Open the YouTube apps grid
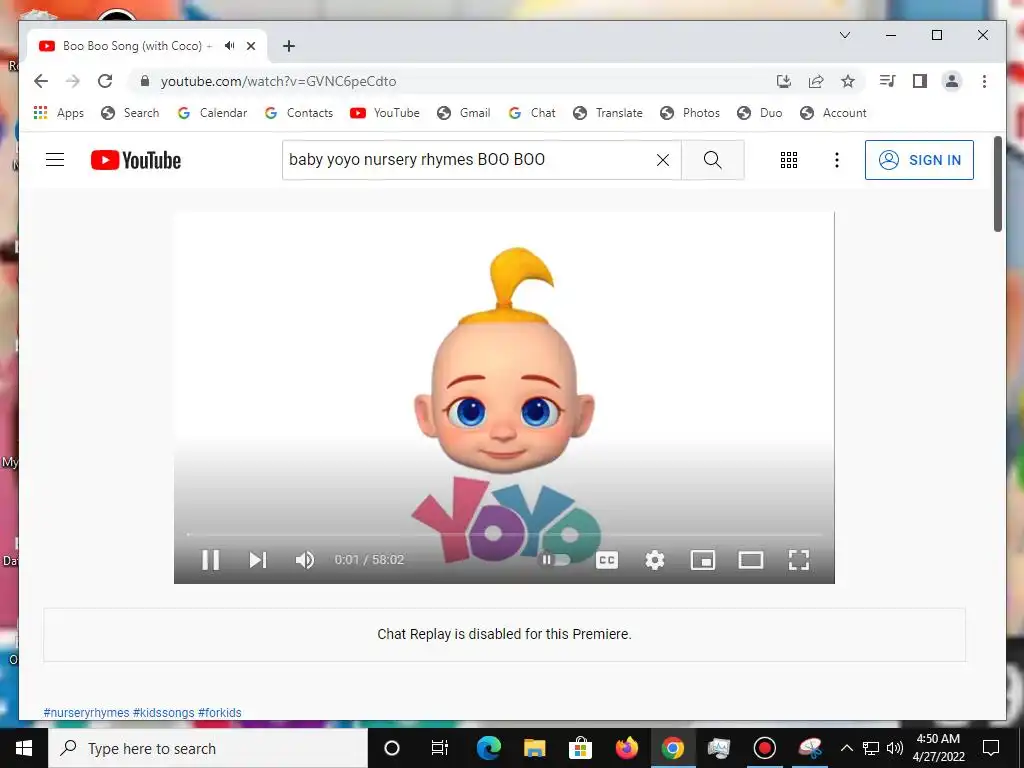 789,159
